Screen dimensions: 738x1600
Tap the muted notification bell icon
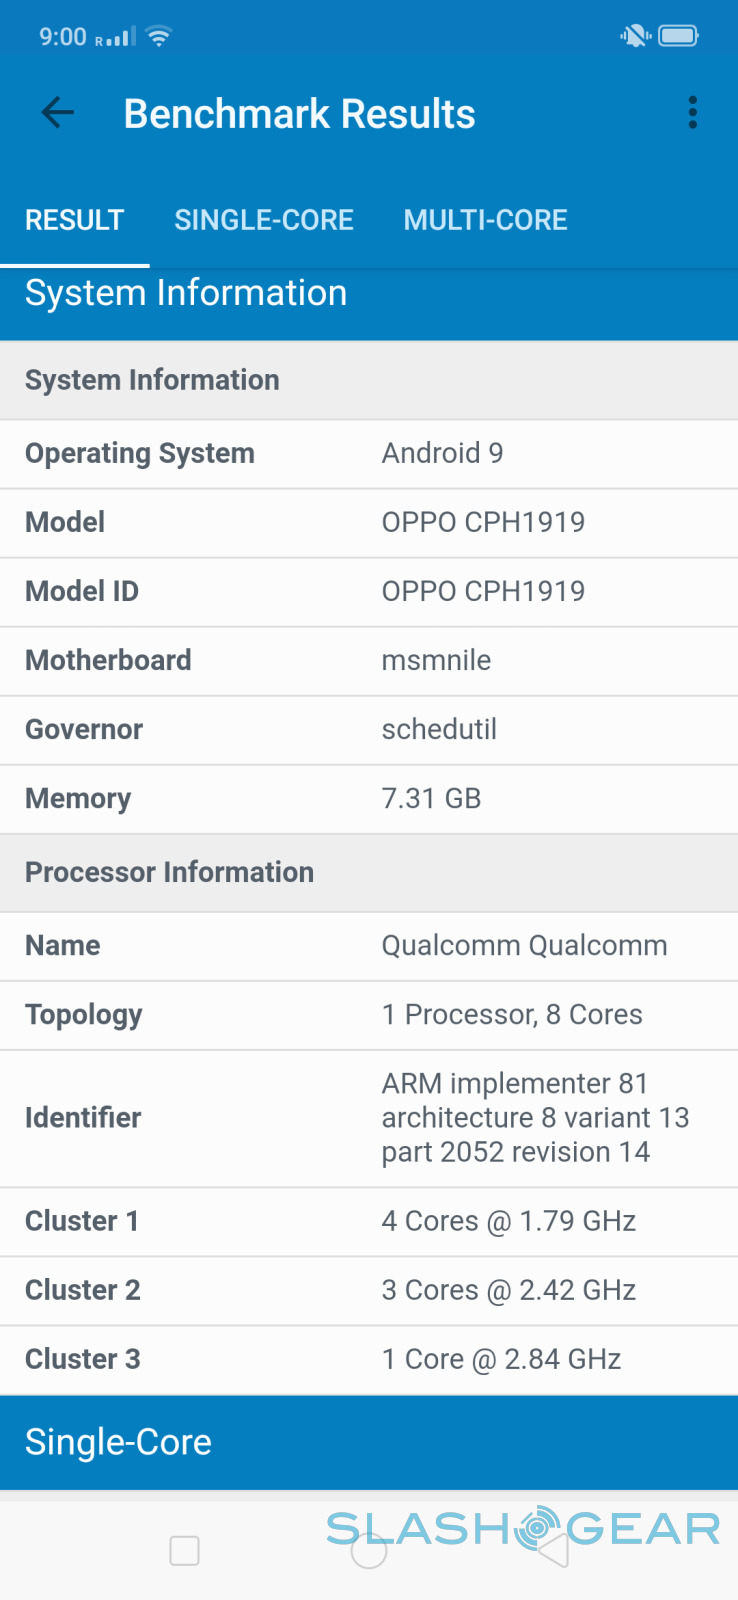click(634, 37)
